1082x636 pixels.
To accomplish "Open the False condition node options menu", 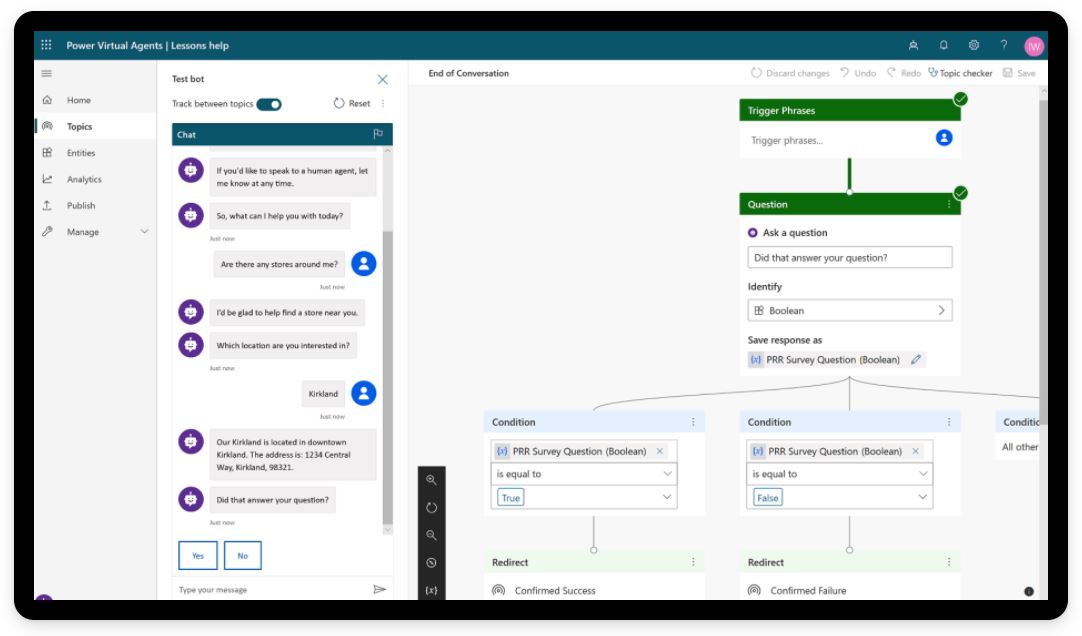I will point(949,421).
